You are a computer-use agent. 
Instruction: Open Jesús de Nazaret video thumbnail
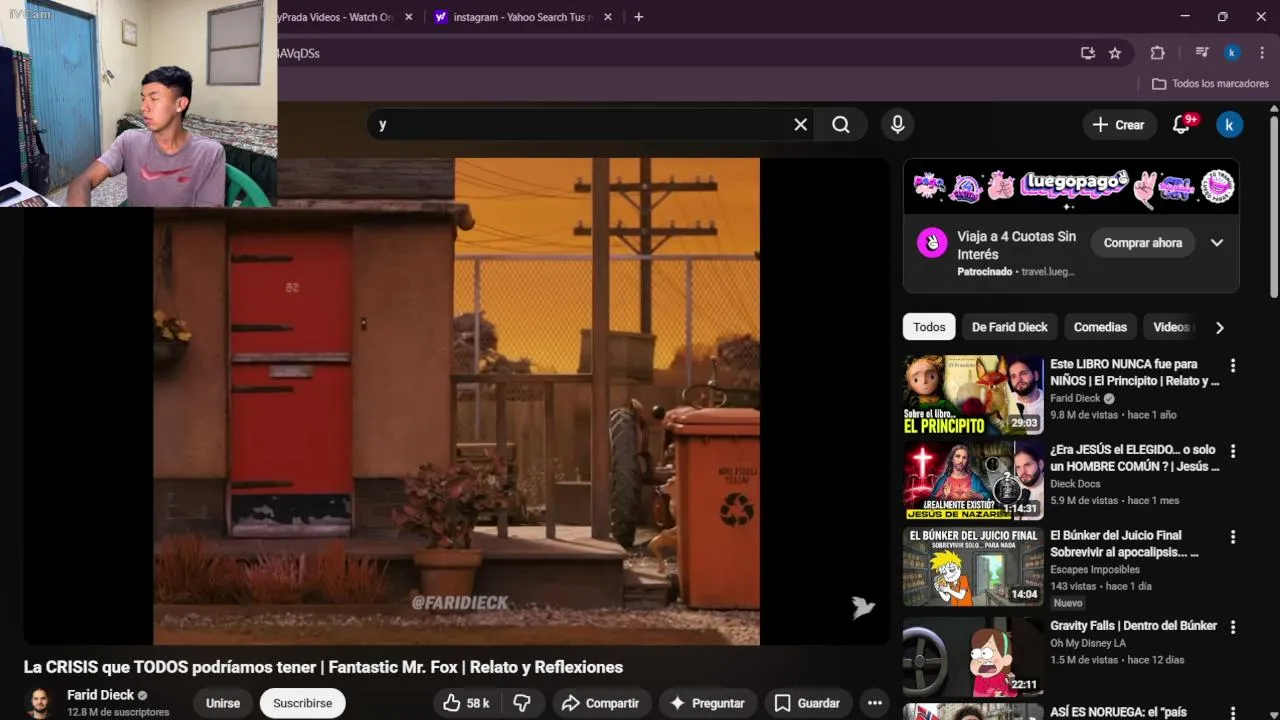[x=973, y=481]
